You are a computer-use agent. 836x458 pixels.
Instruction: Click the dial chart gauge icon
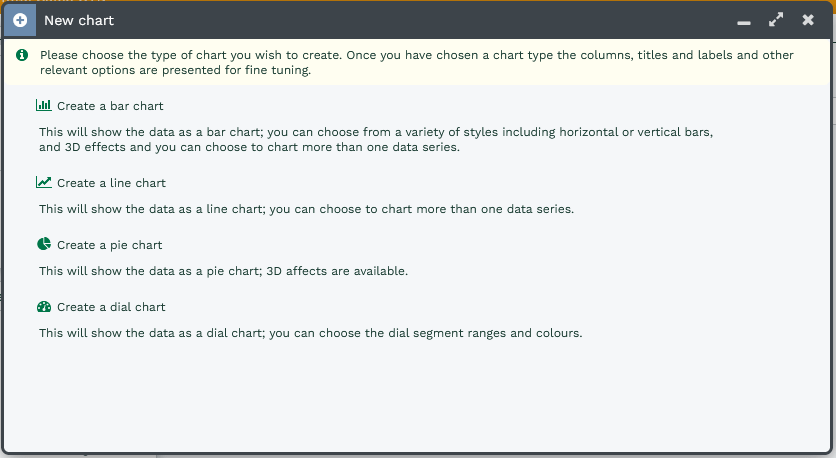tap(43, 307)
